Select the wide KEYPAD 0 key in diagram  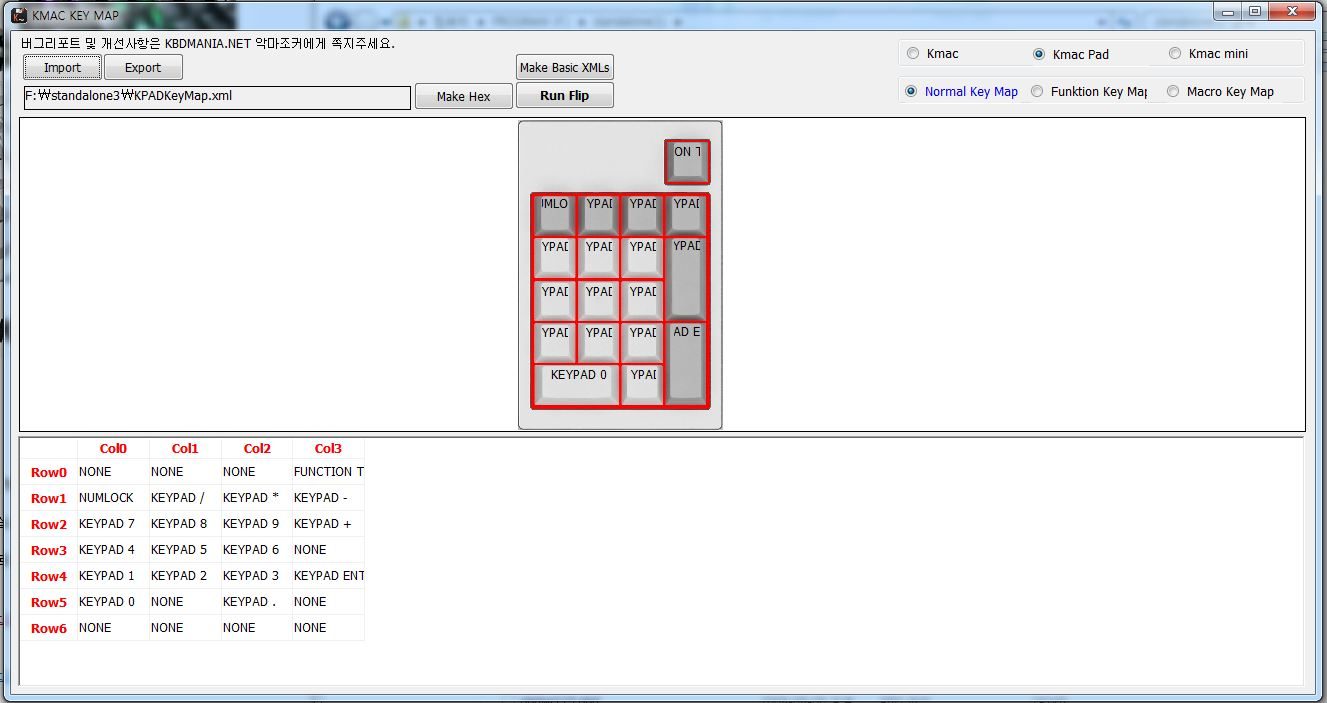pos(576,385)
